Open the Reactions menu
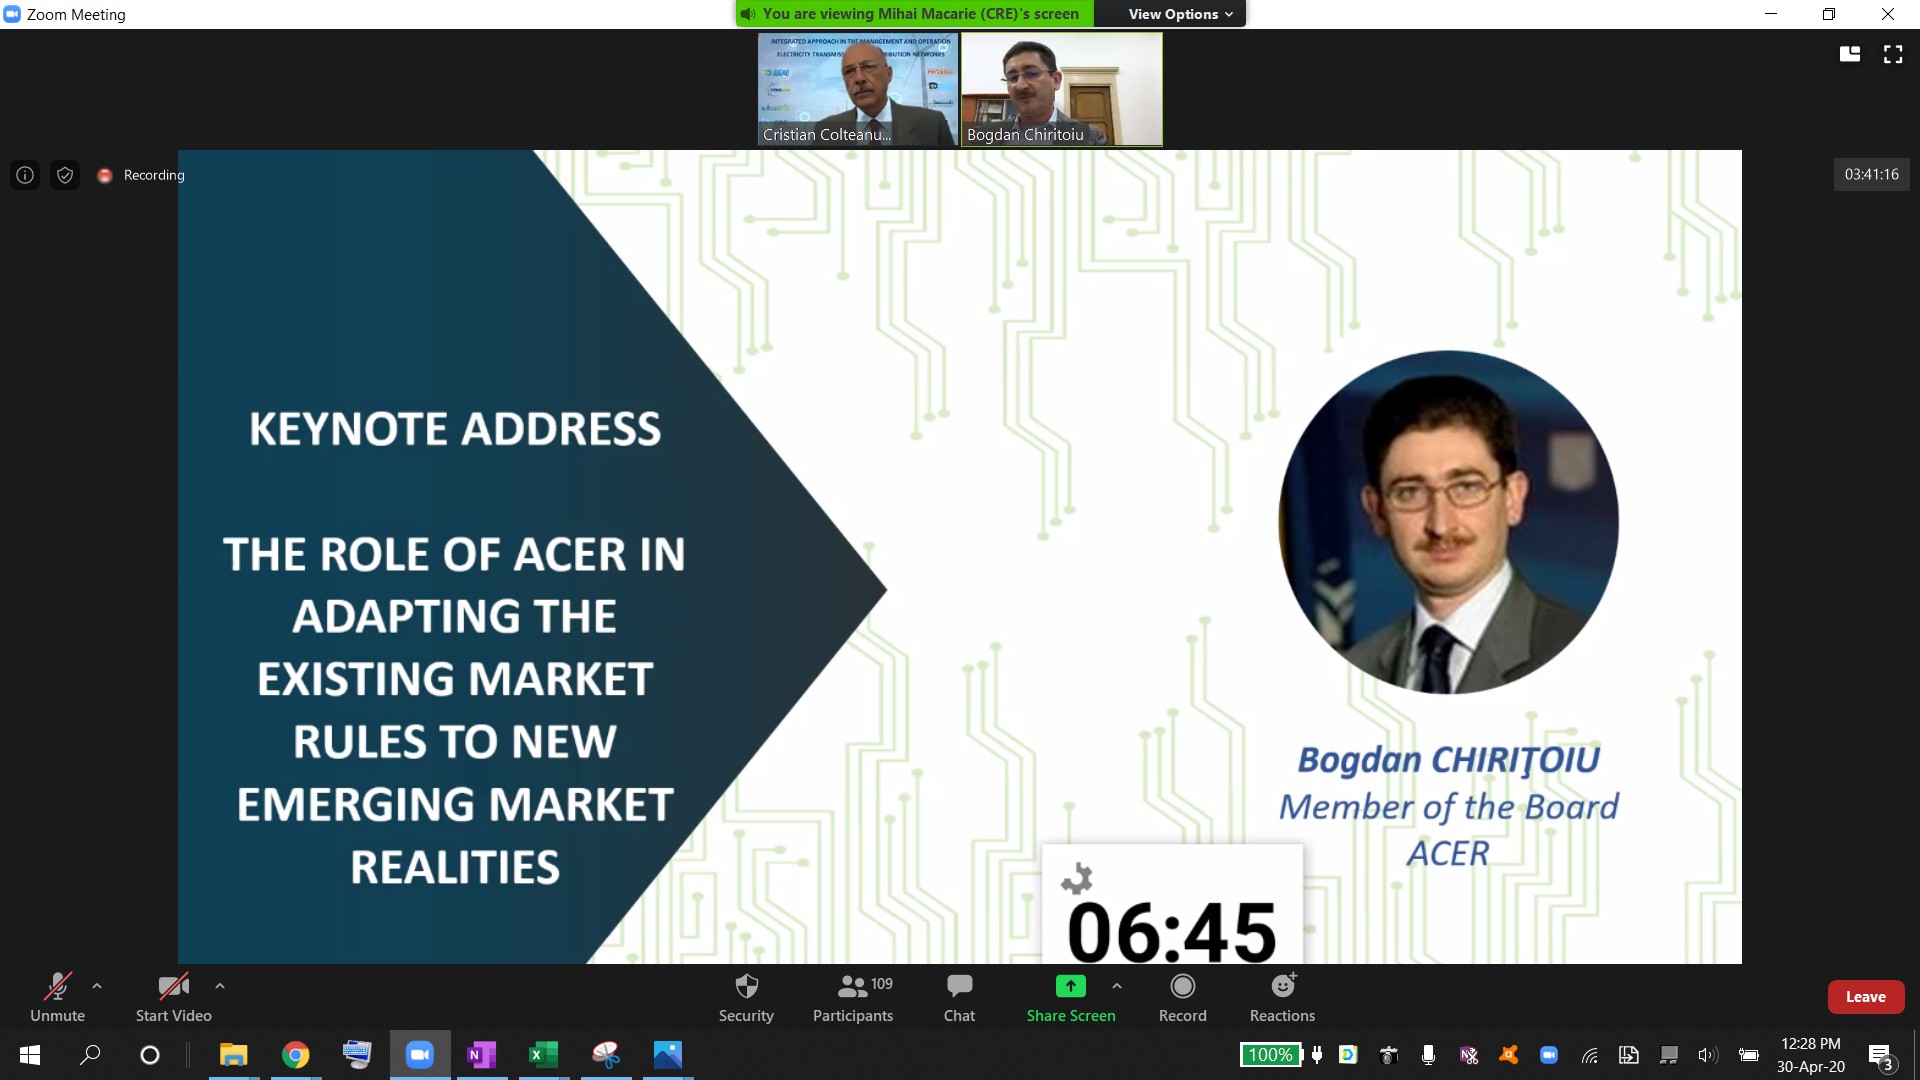Screen dimensions: 1920x1080 1282,997
